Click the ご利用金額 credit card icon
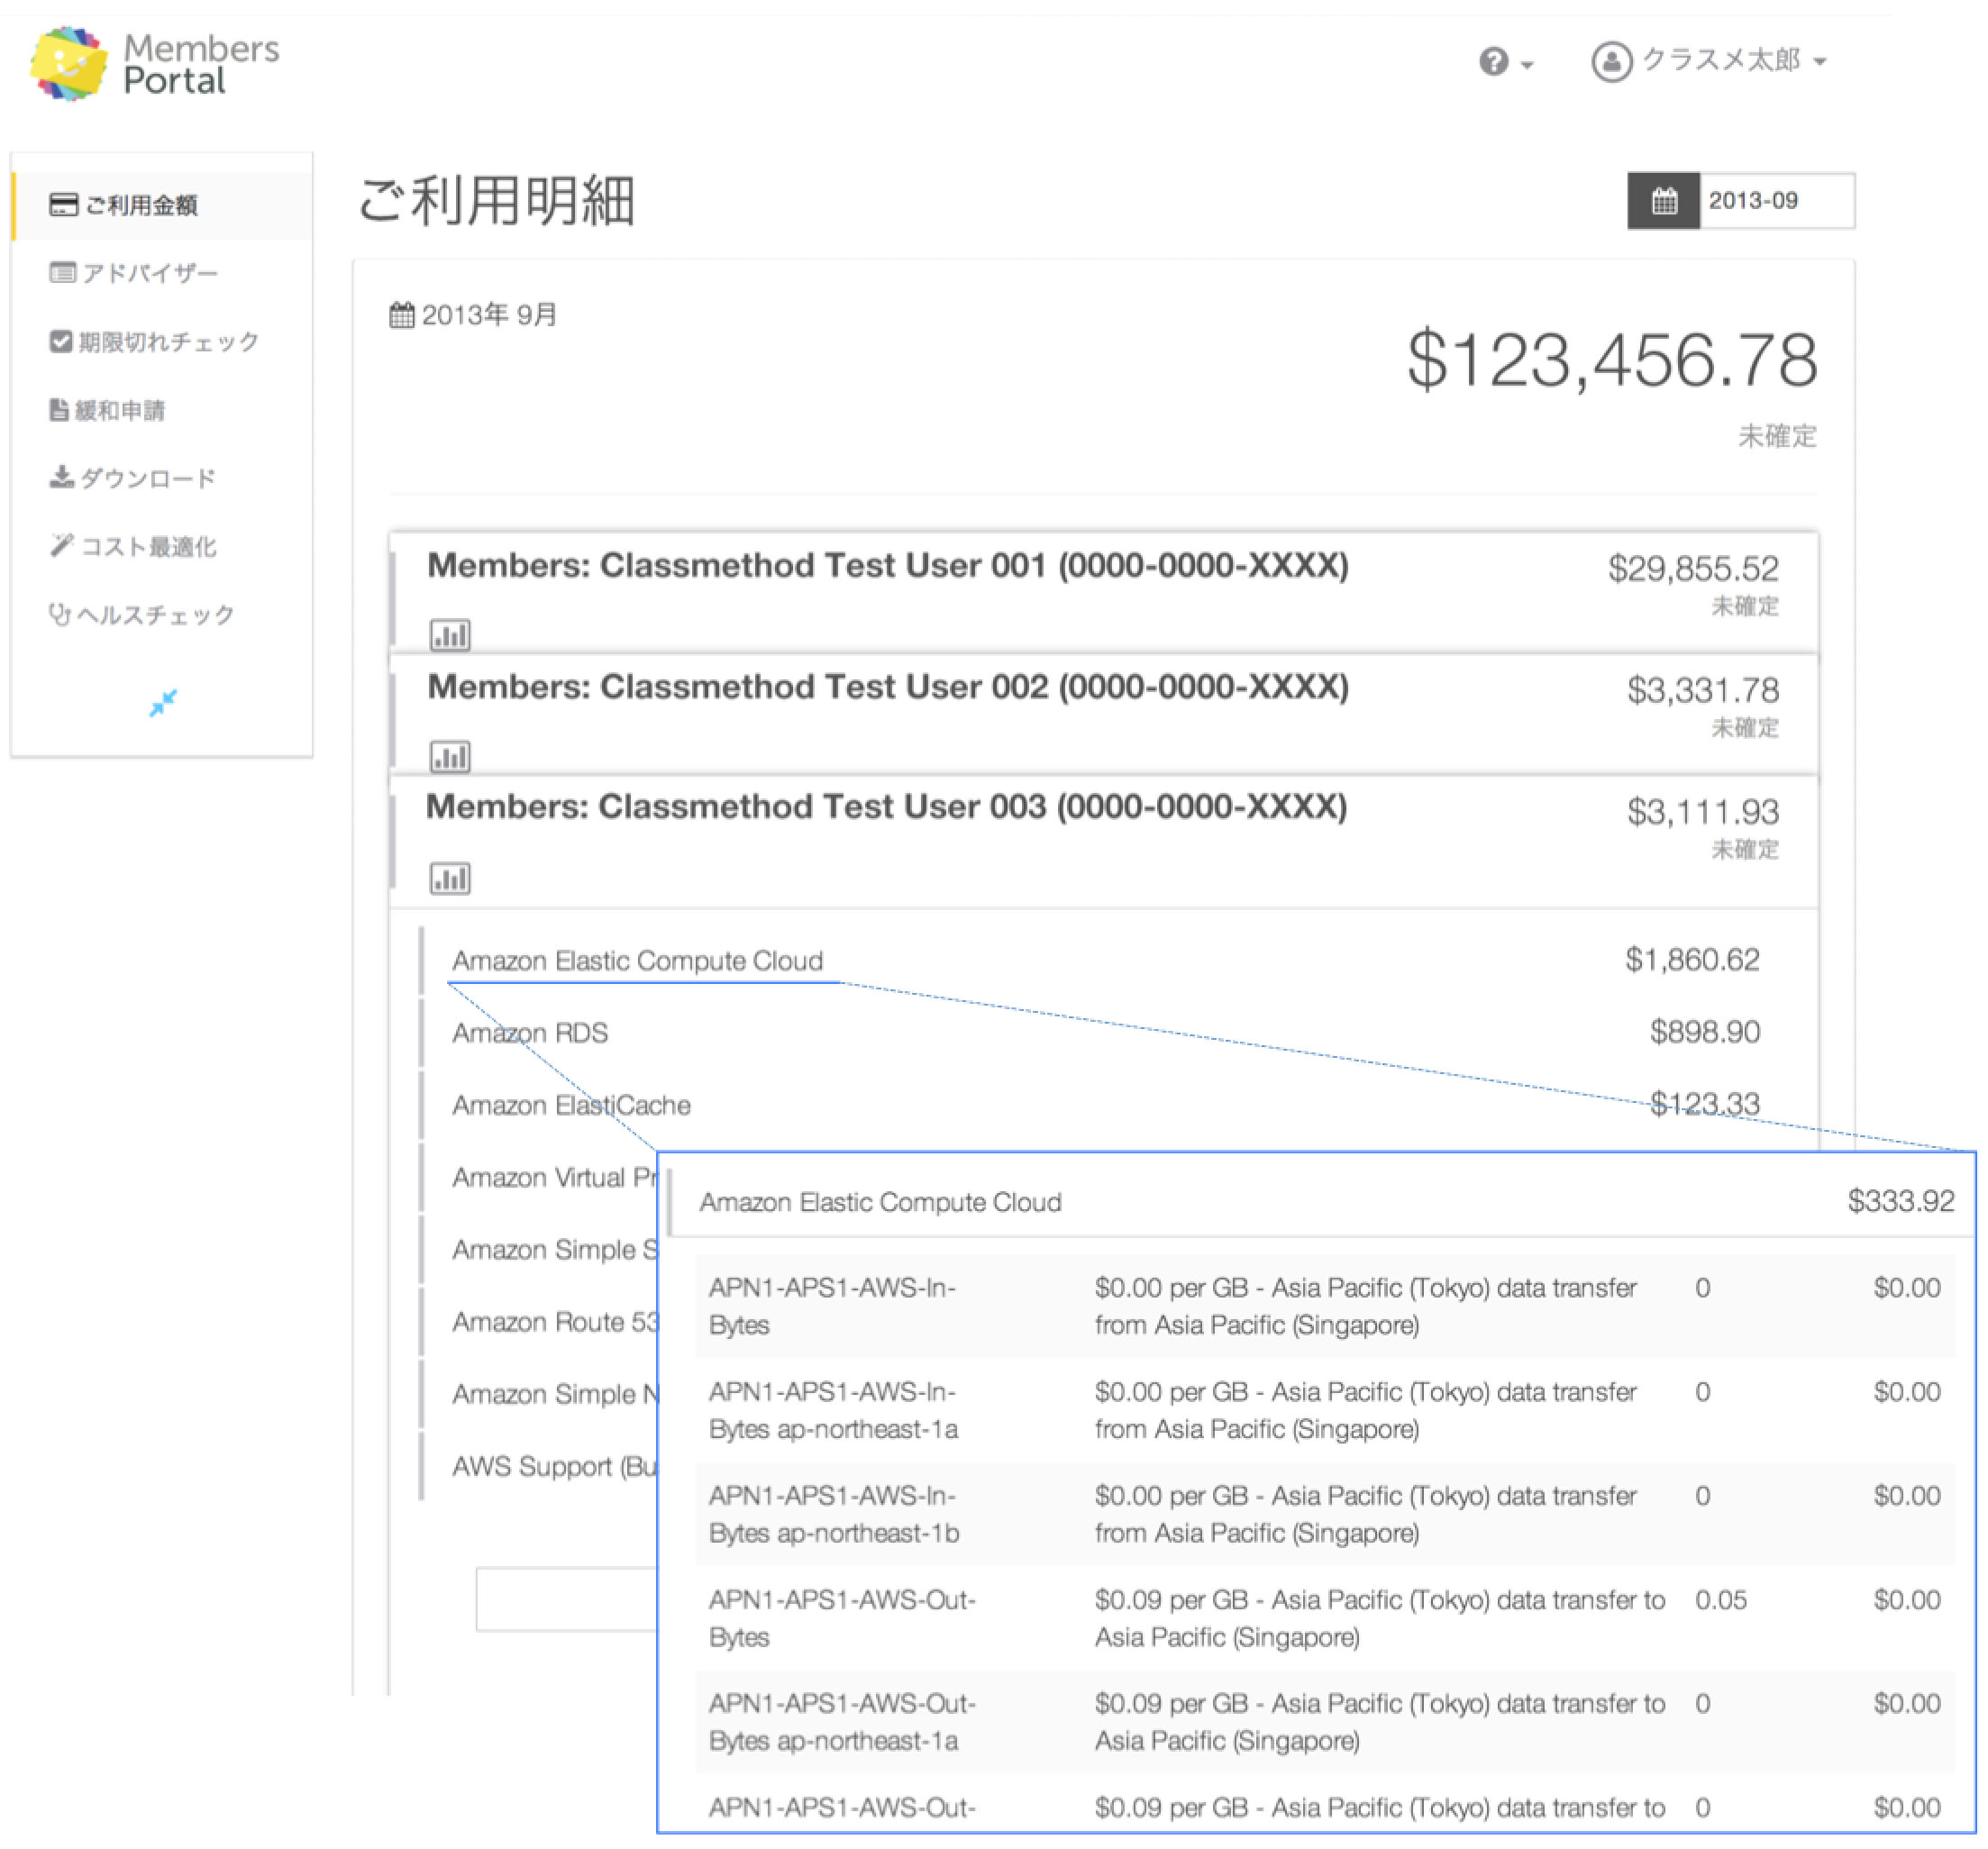The height and width of the screenshot is (1849, 1988). pos(63,205)
